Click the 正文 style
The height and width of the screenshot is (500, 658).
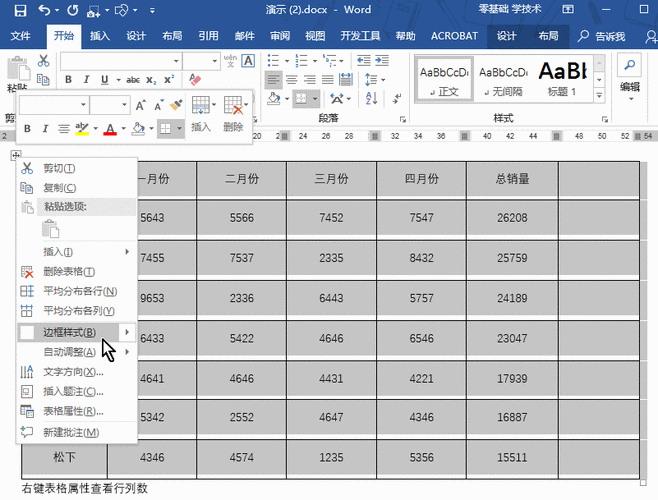[444, 79]
